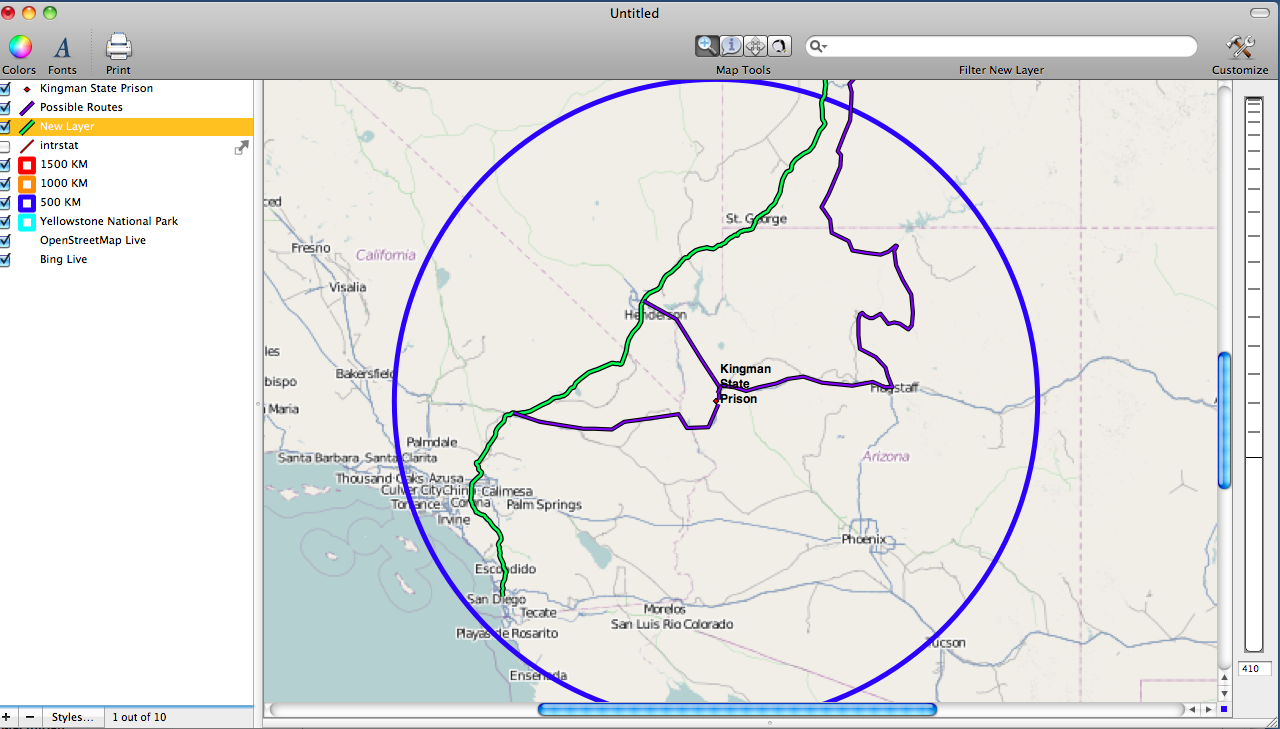The width and height of the screenshot is (1280, 729).
Task: Add a layer with the plus button
Action: 7,717
